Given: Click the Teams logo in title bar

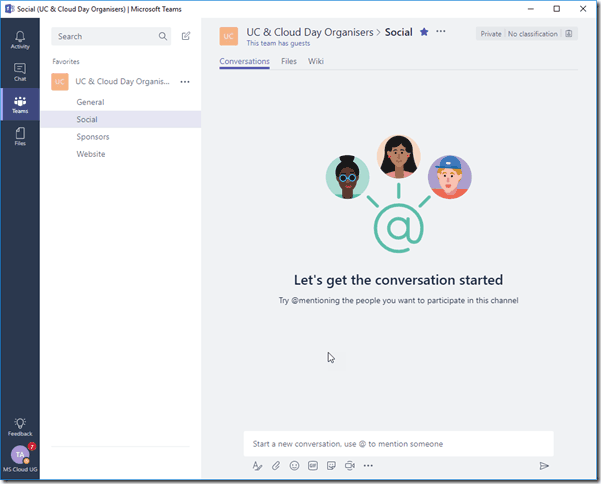Looking at the screenshot, I should click(10, 9).
